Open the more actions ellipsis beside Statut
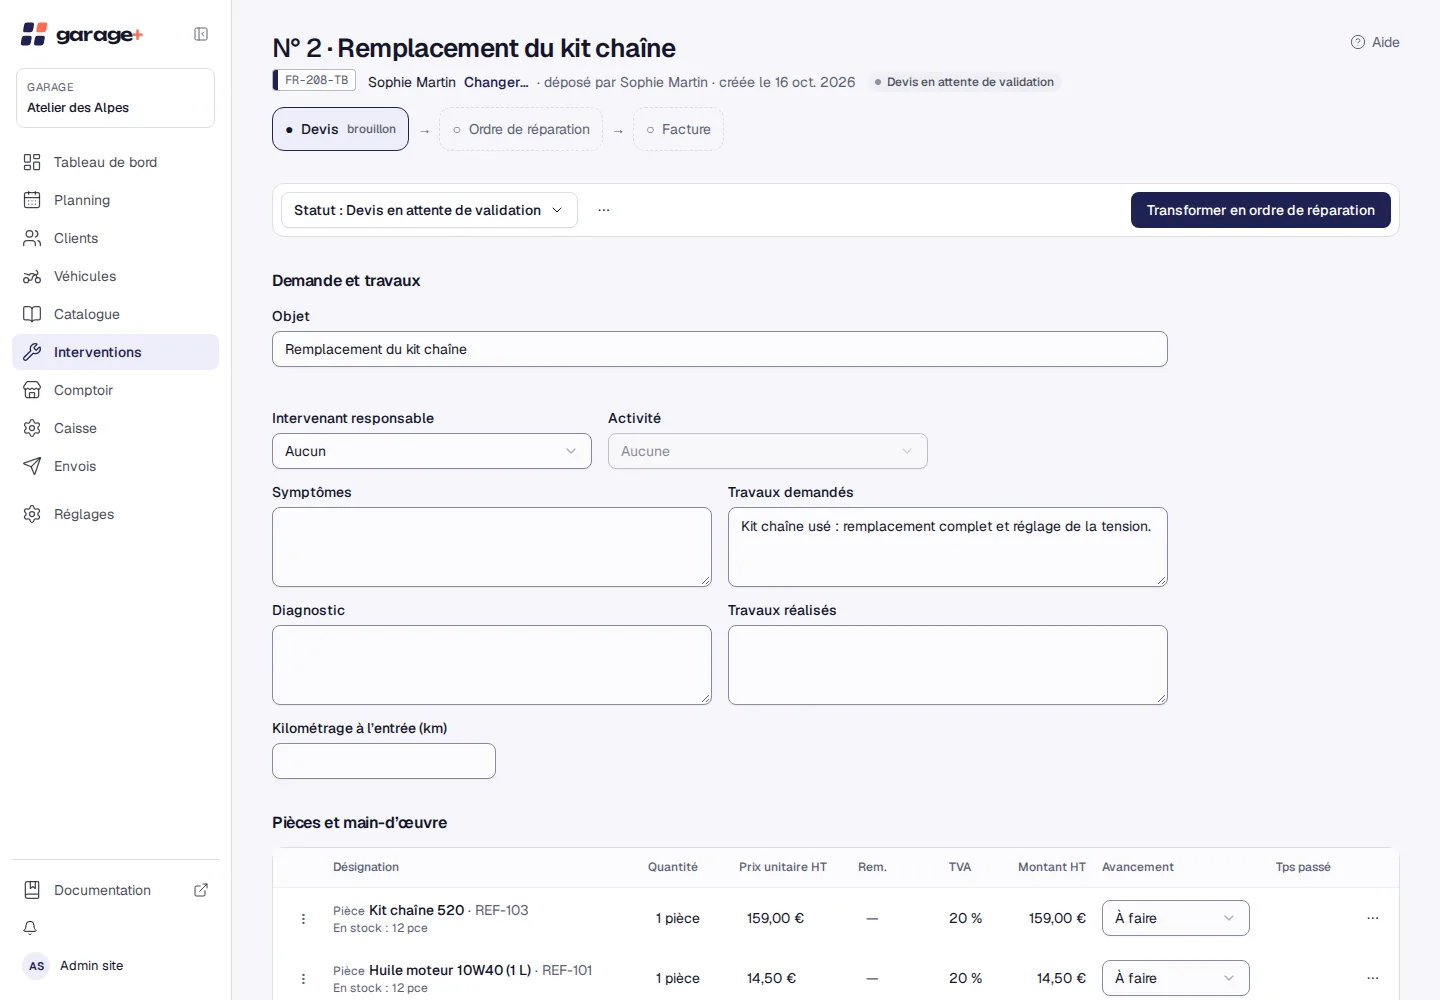This screenshot has width=1440, height=1000. [x=604, y=210]
